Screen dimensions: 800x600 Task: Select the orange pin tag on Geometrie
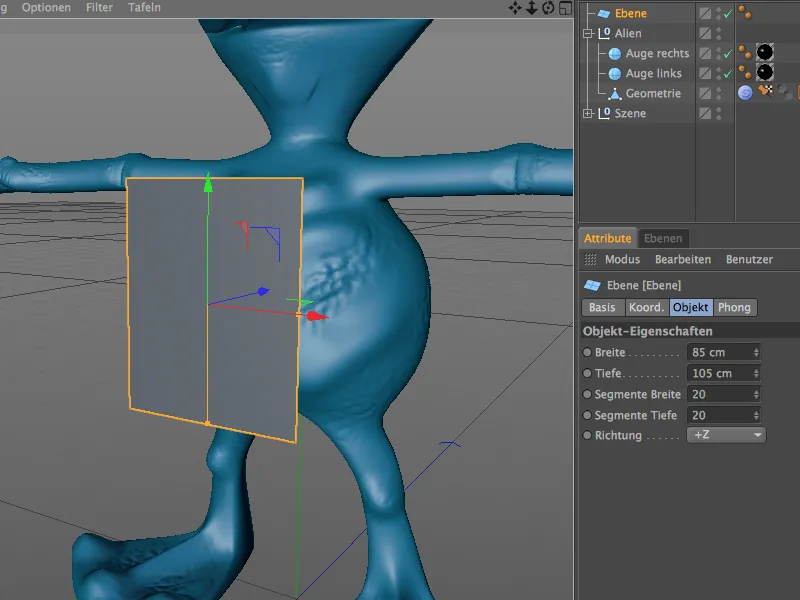tap(765, 91)
